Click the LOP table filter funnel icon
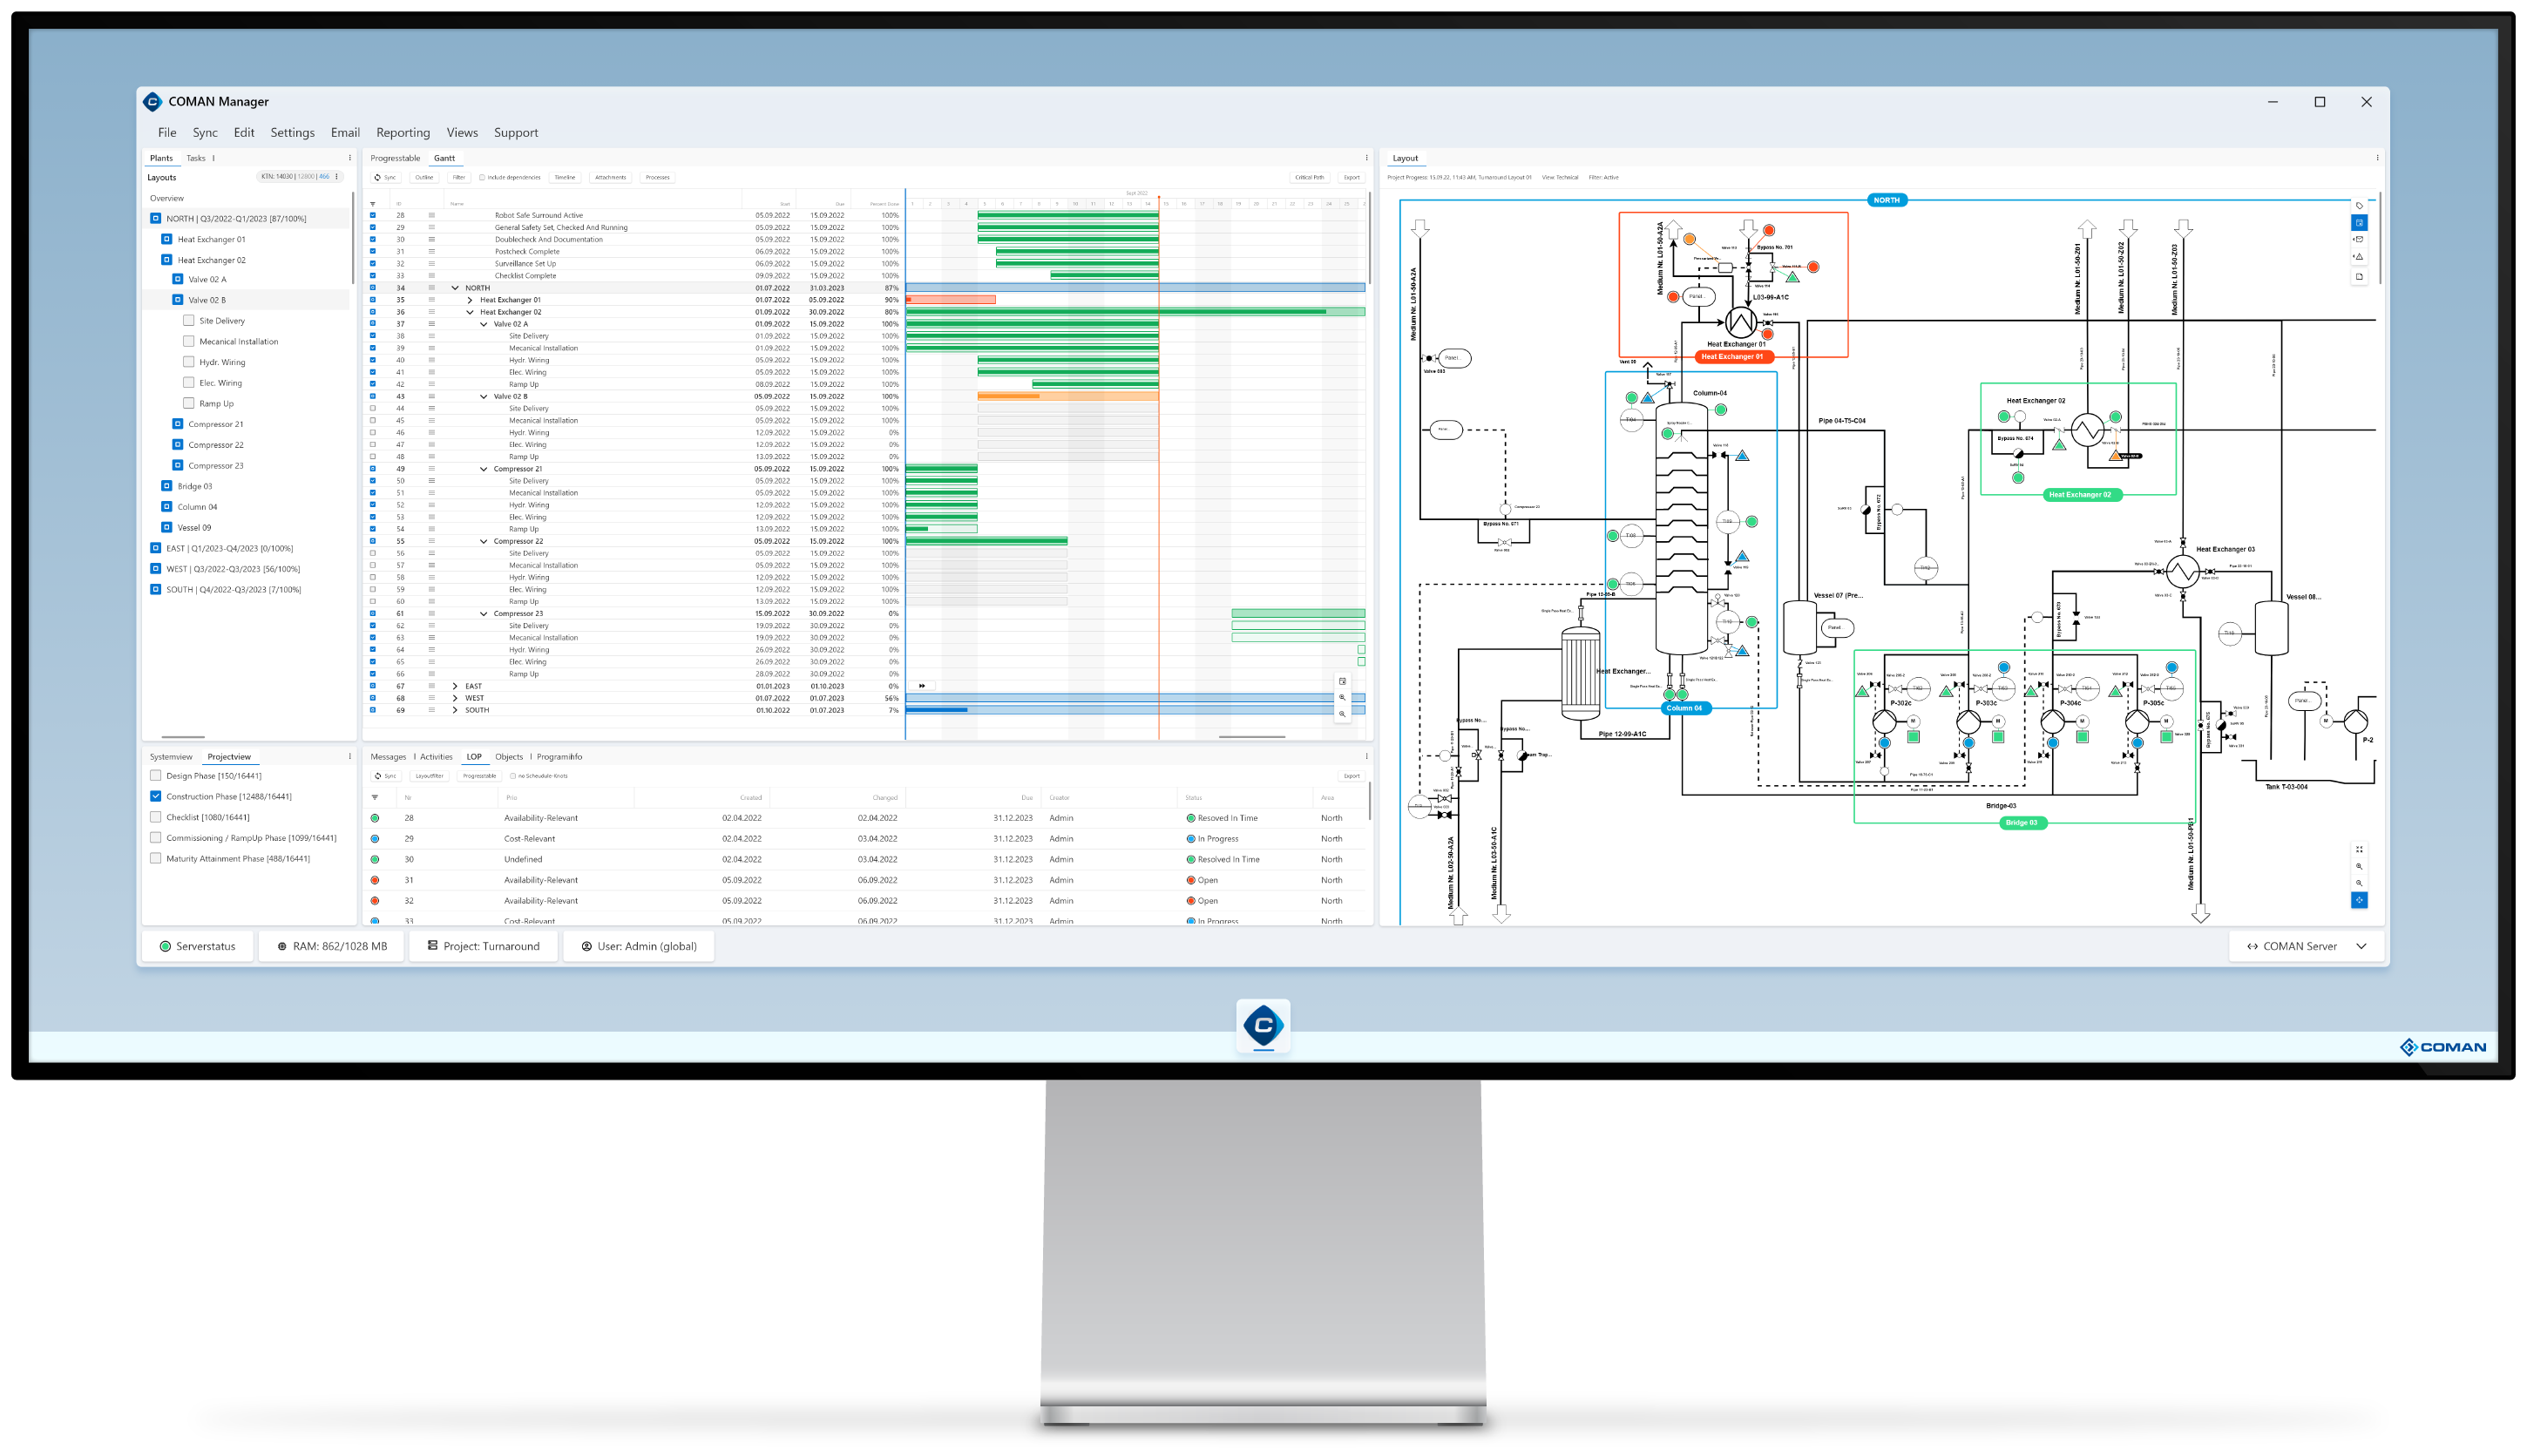Image resolution: width=2527 pixels, height=1456 pixels. [x=375, y=798]
